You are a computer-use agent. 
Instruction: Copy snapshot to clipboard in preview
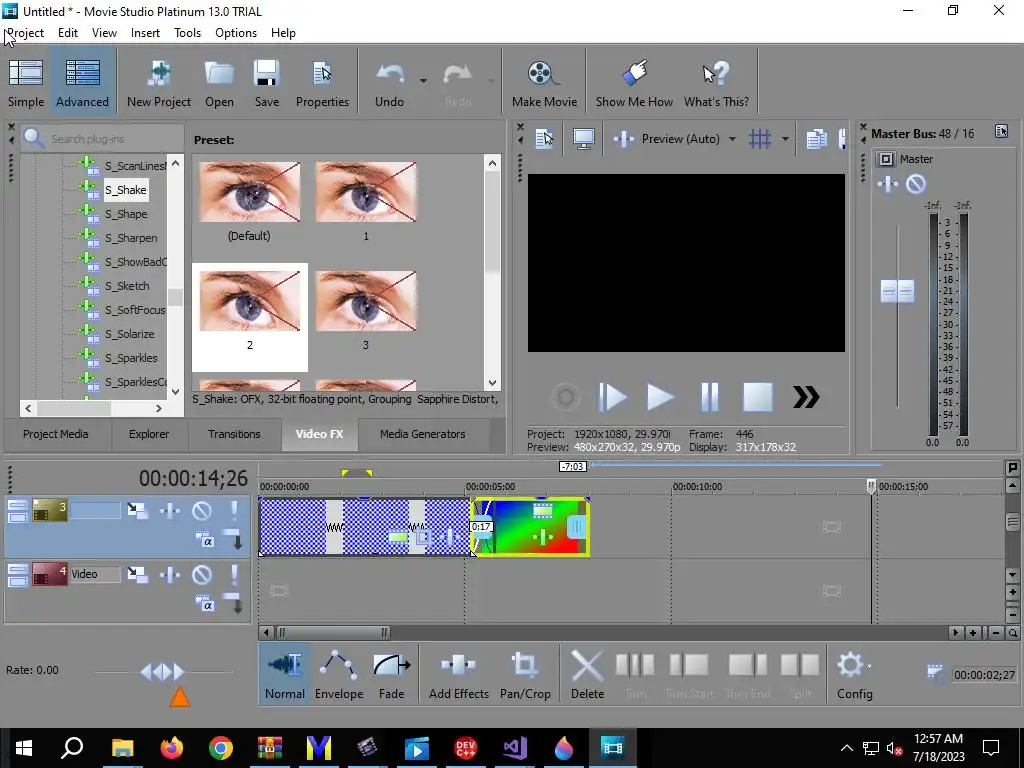816,138
